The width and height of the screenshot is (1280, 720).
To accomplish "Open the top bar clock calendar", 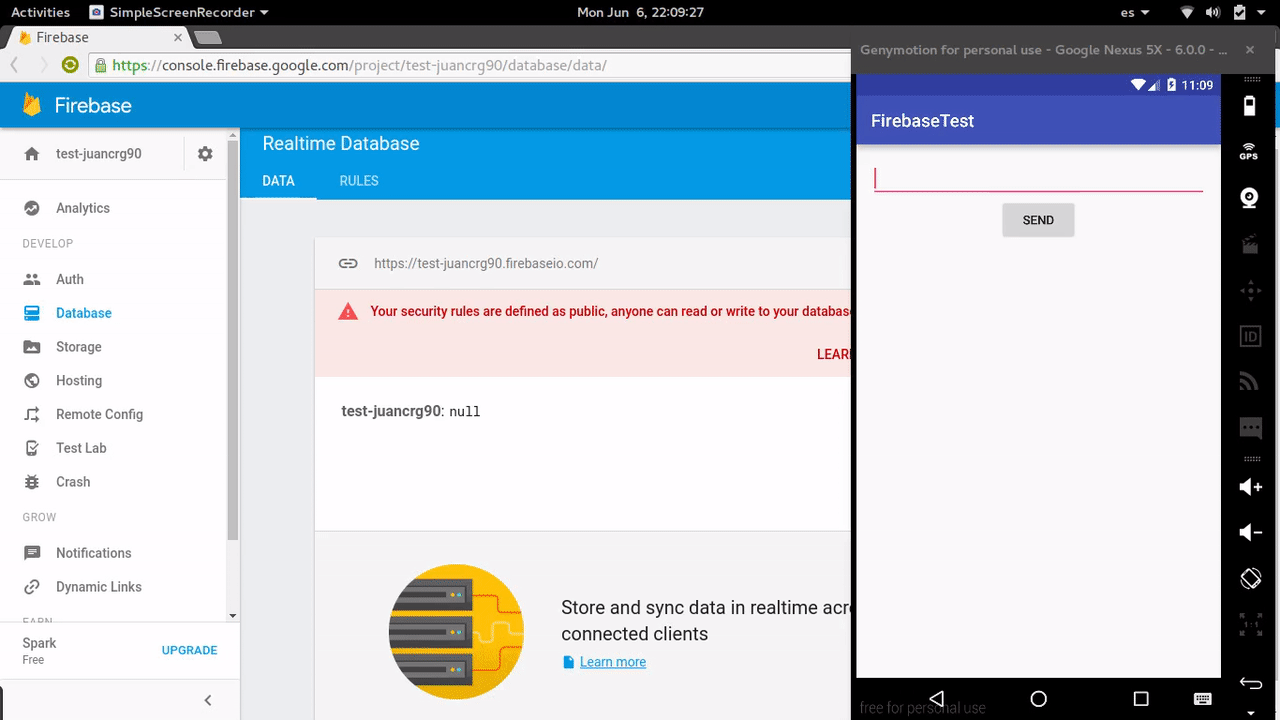I will click(640, 12).
